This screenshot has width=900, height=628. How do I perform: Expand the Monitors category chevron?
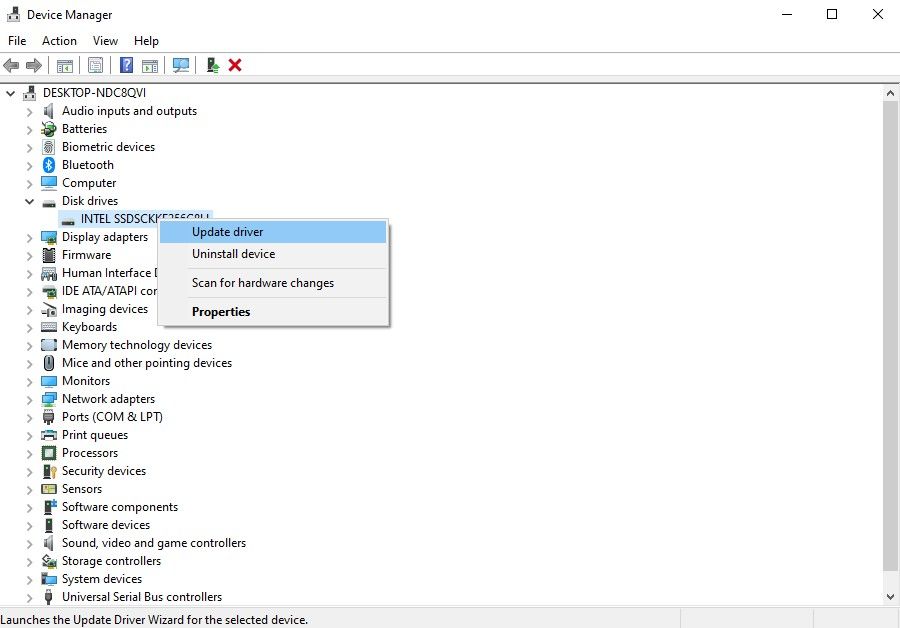[x=29, y=381]
